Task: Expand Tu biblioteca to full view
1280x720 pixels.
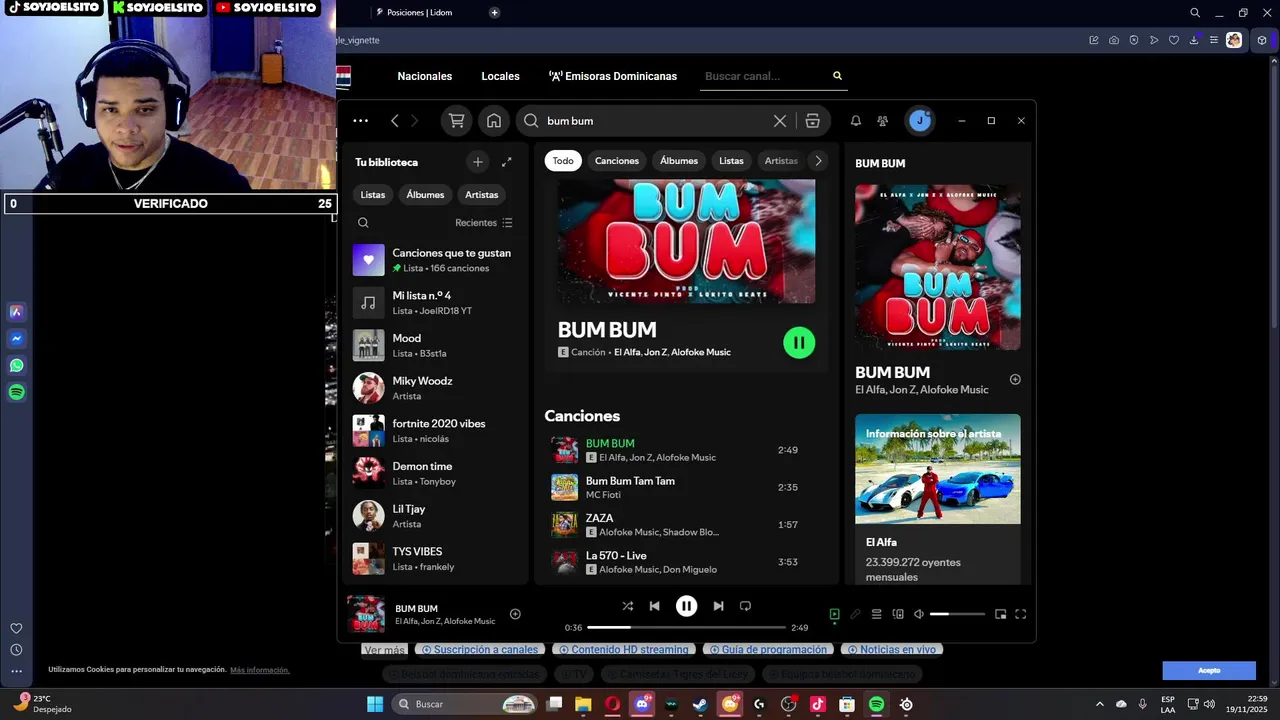Action: pyautogui.click(x=506, y=162)
